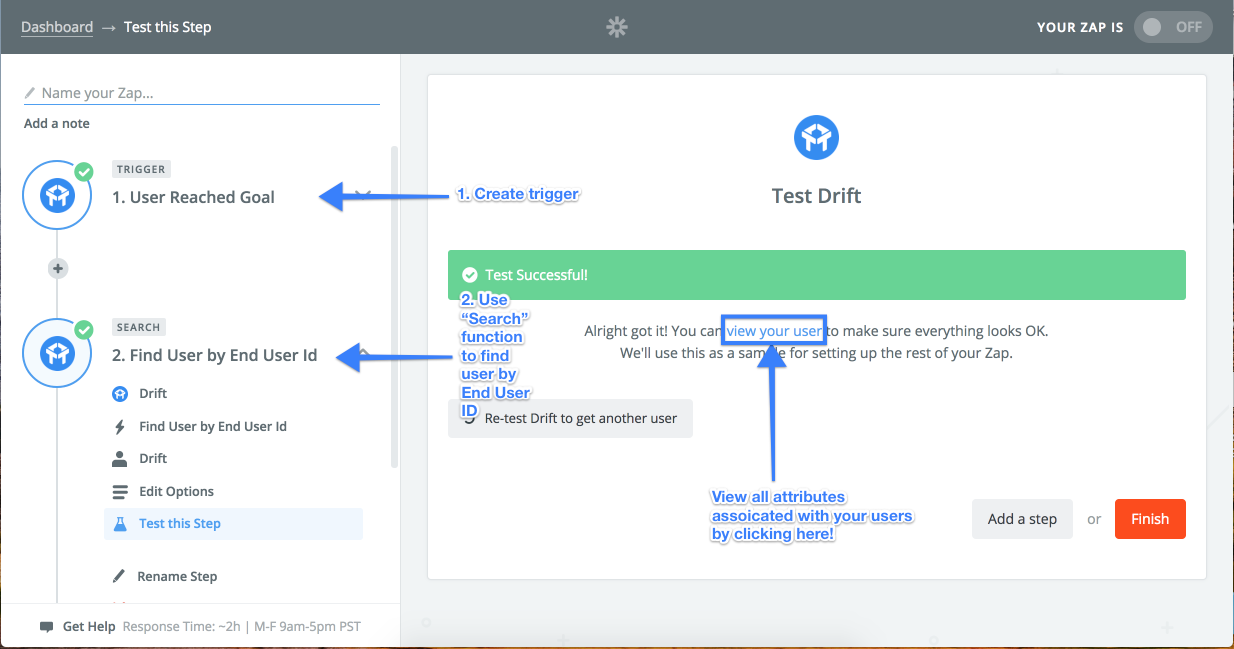Image resolution: width=1234 pixels, height=649 pixels.
Task: Click the large Drift logo above Test Drift
Action: click(x=816, y=137)
